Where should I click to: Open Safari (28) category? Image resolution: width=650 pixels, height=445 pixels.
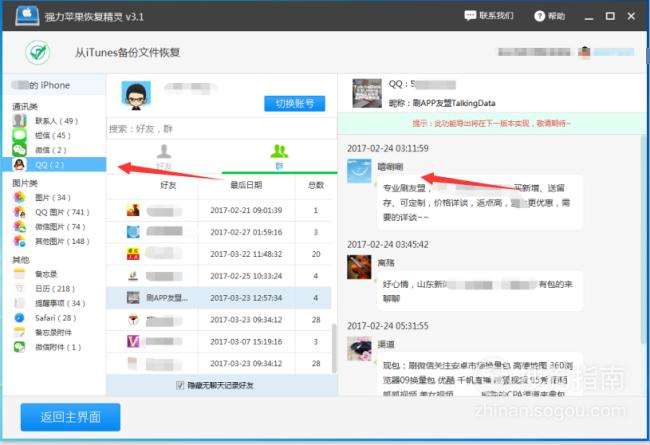pos(56,318)
